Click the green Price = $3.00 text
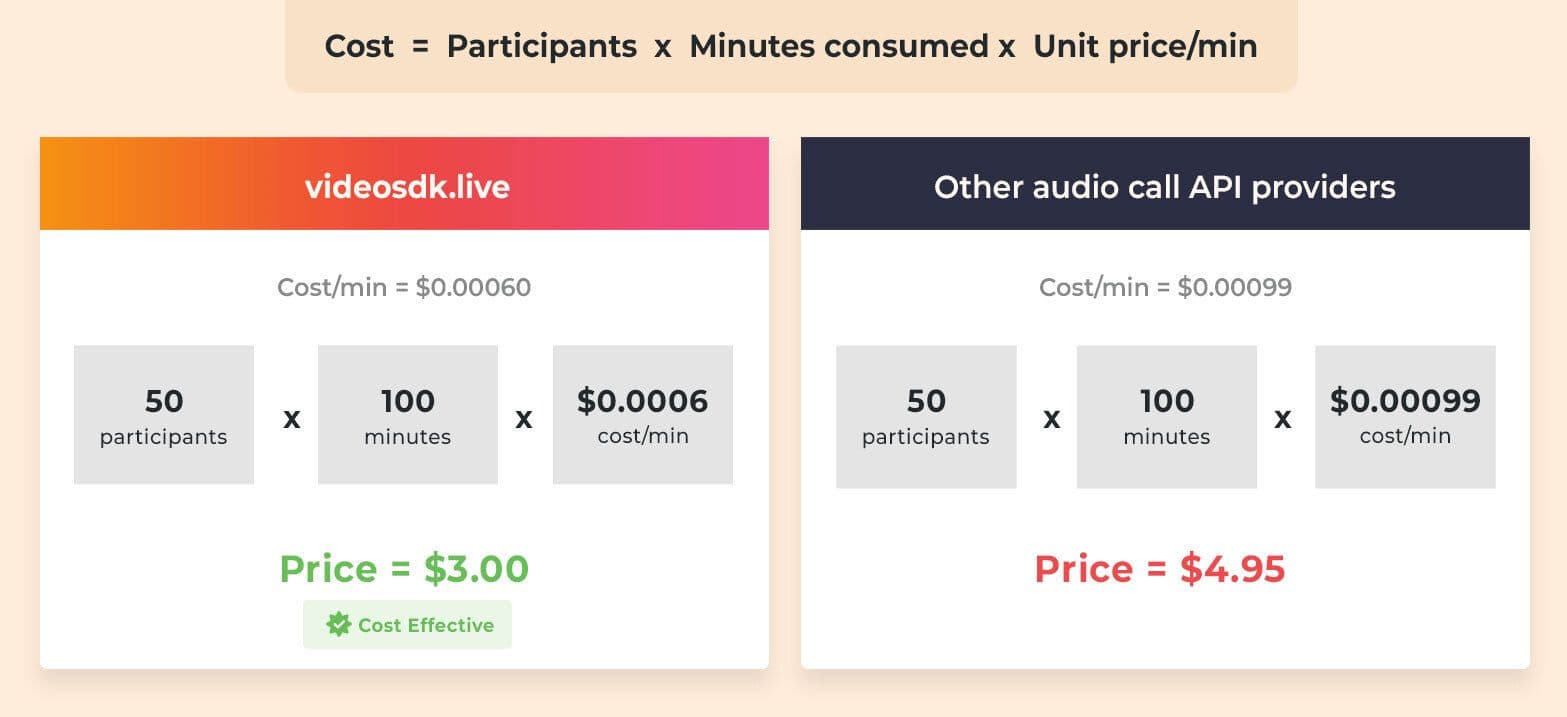 (404, 568)
